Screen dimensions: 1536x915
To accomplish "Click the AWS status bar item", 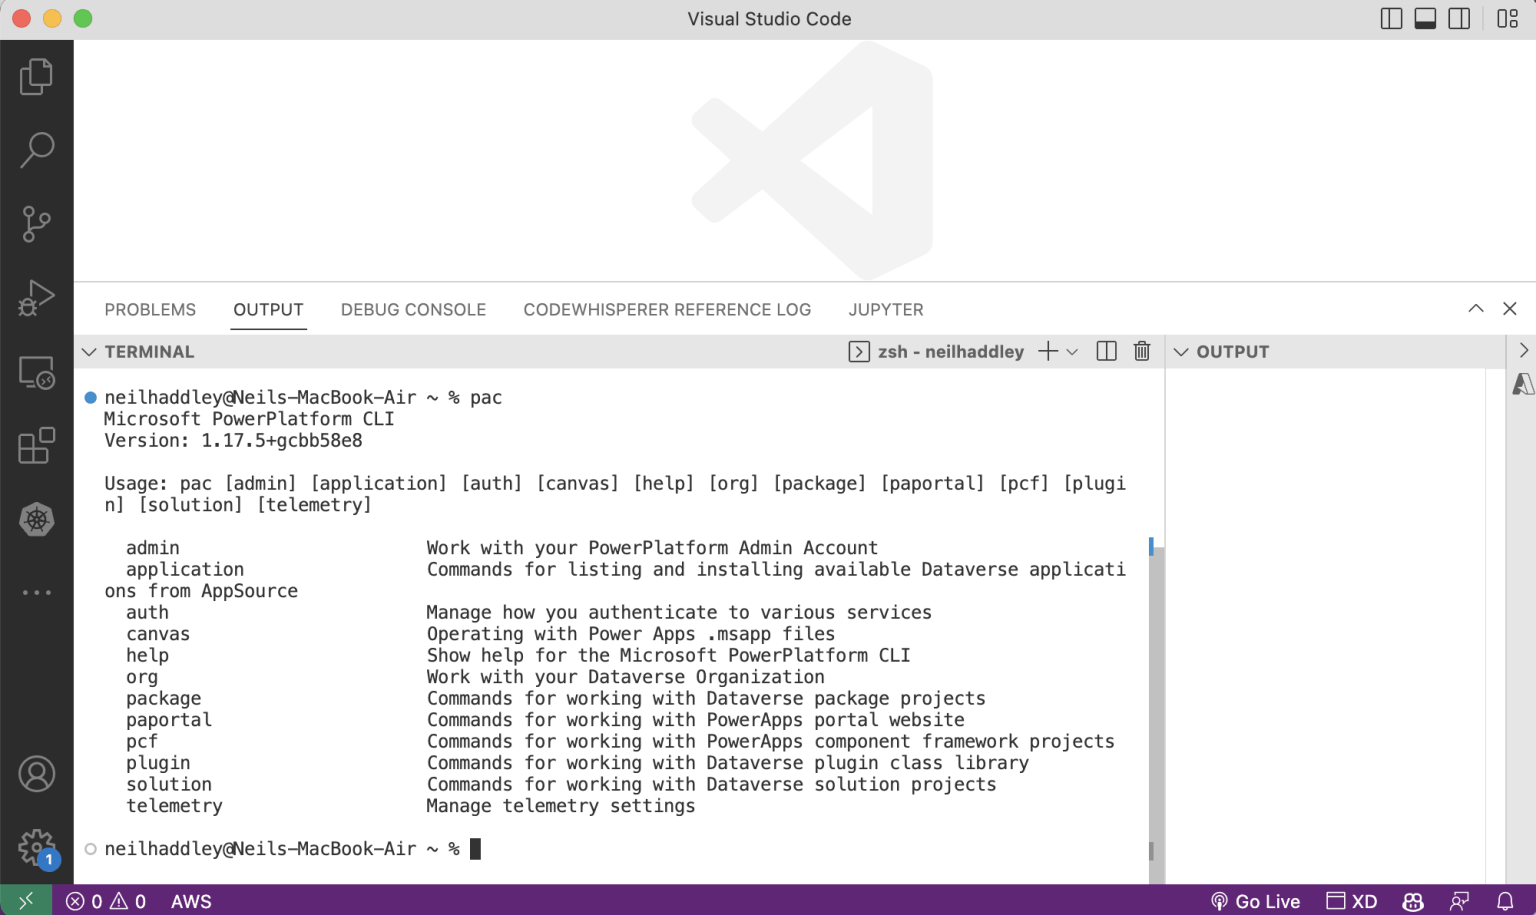I will click(x=191, y=901).
